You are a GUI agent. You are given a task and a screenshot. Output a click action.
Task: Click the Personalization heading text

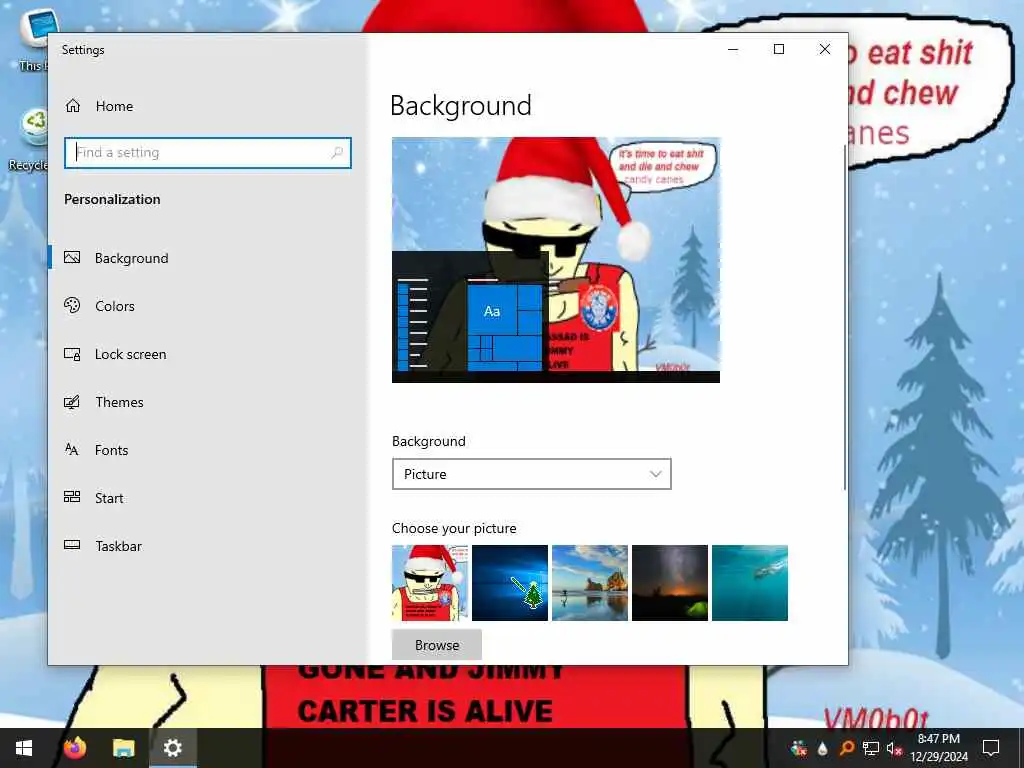[x=112, y=199]
